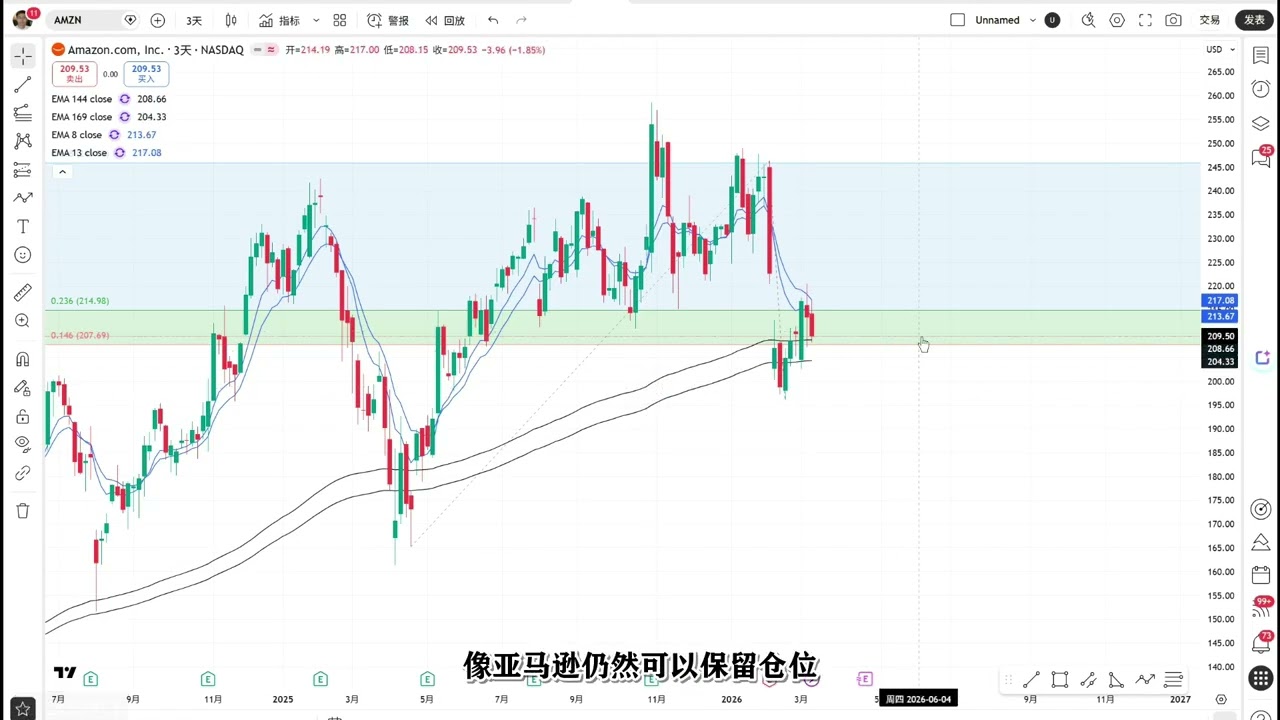Open the brushes and shapes tool

[22, 198]
